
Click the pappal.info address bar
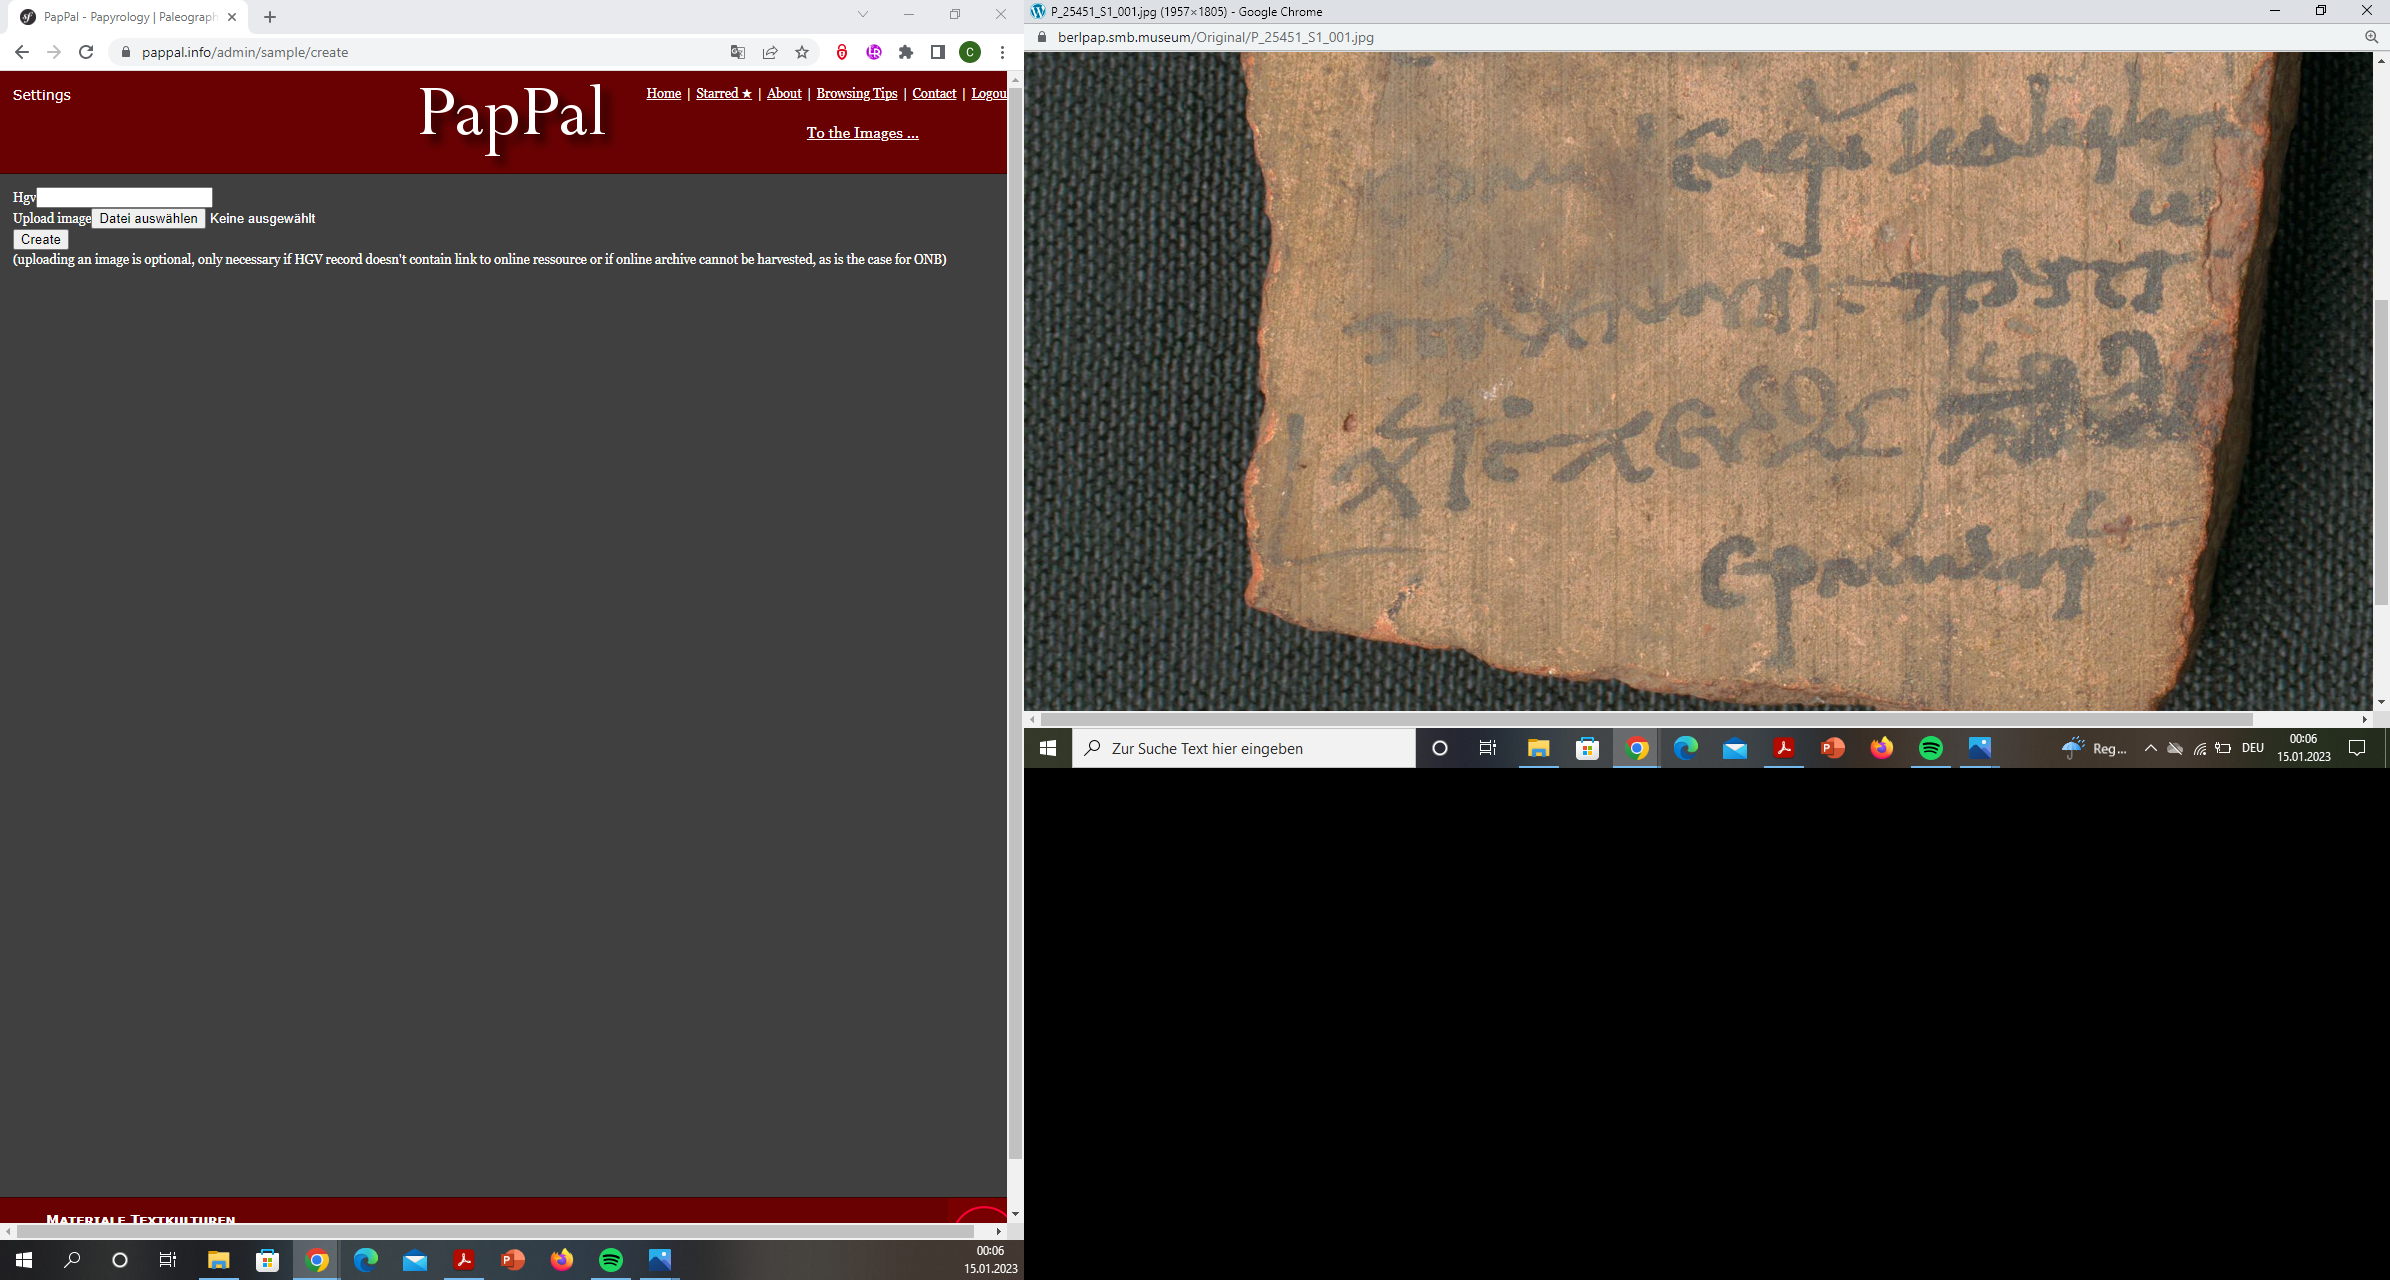(420, 52)
